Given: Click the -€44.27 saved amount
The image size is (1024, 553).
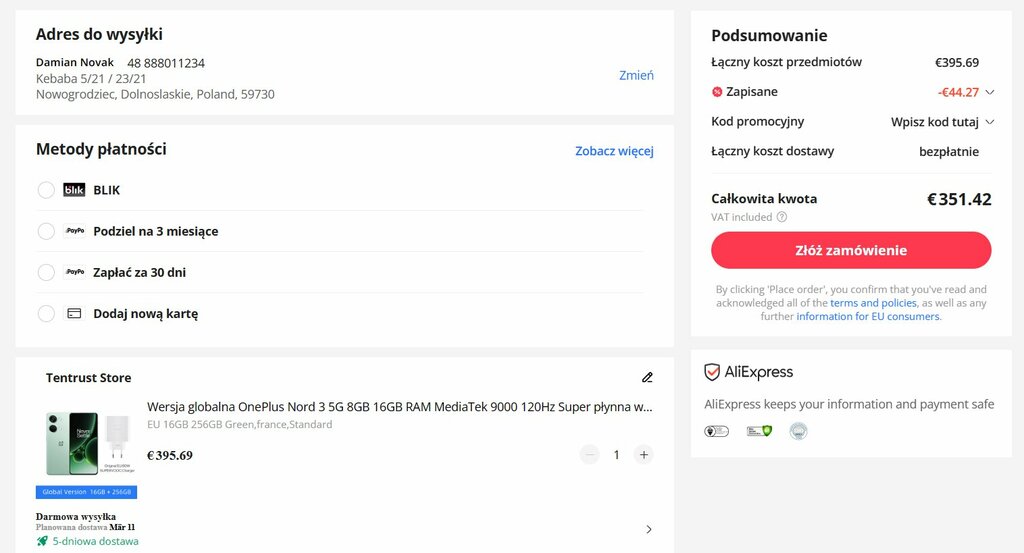Looking at the screenshot, I should 958,92.
